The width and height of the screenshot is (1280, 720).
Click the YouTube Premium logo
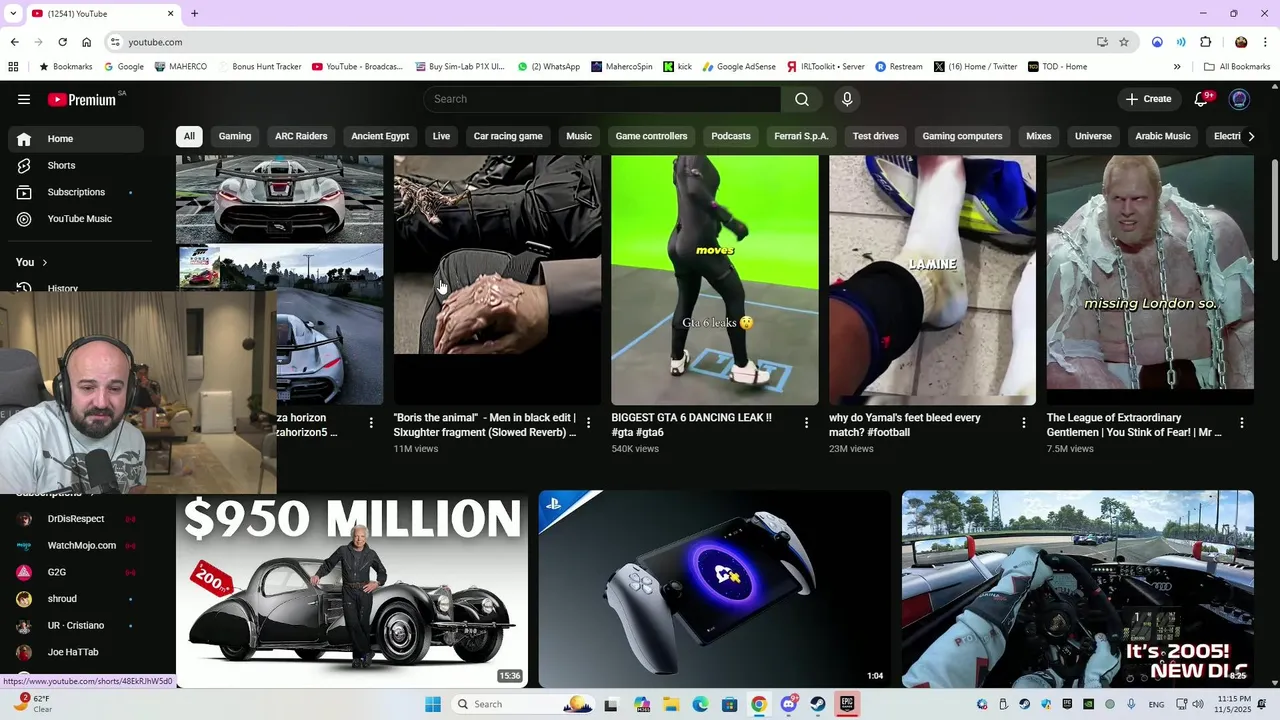pyautogui.click(x=82, y=99)
